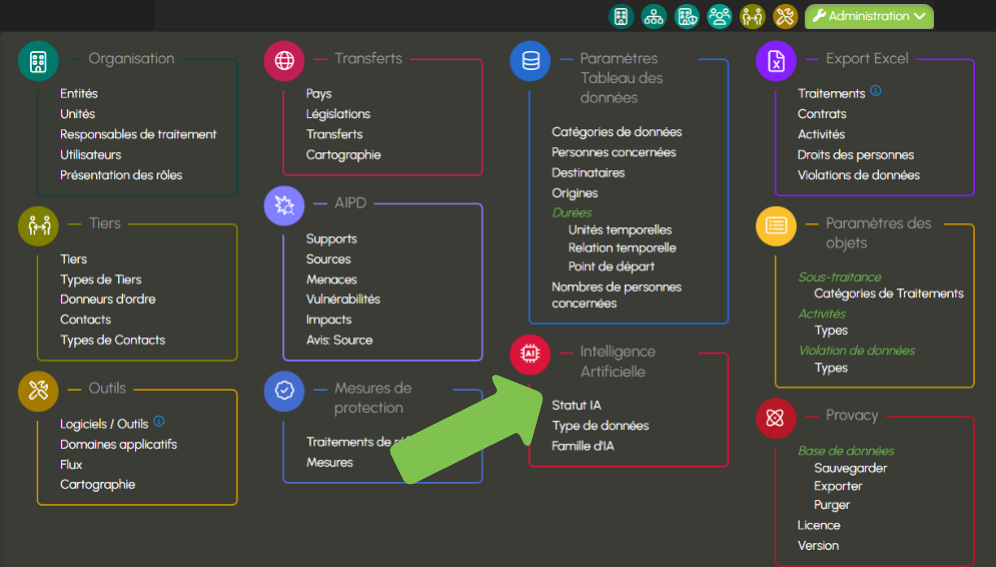Open Catégories de données
Viewport: 996px width, 567px height.
616,132
